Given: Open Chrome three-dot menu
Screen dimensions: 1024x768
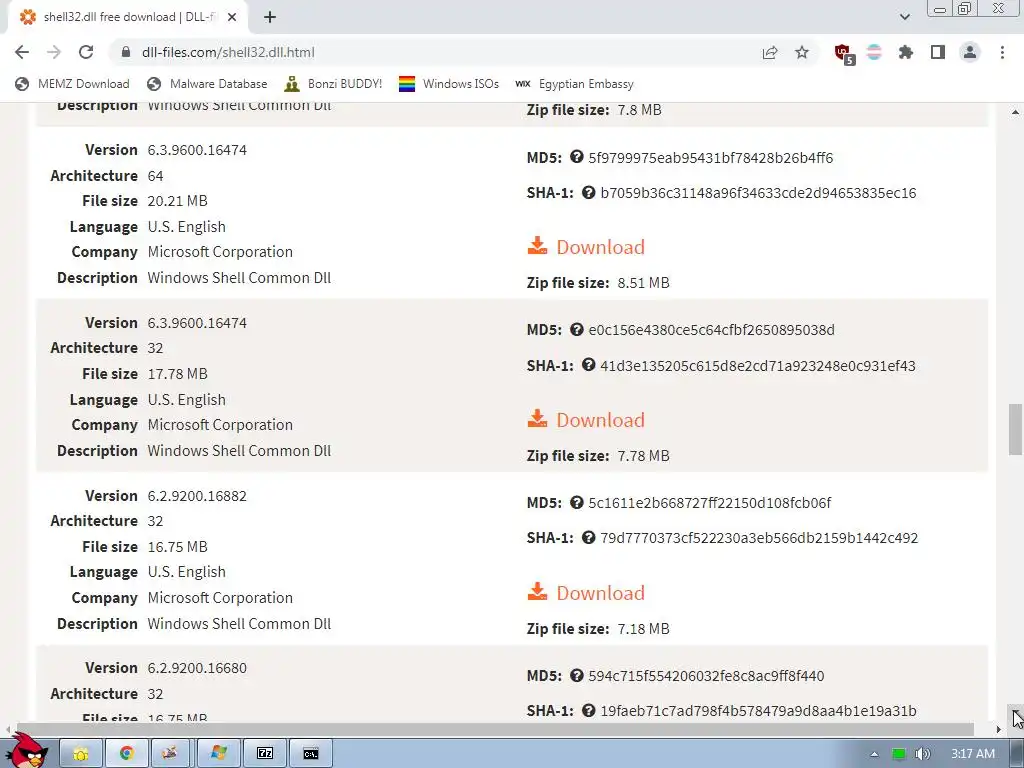Looking at the screenshot, I should coord(1002,52).
